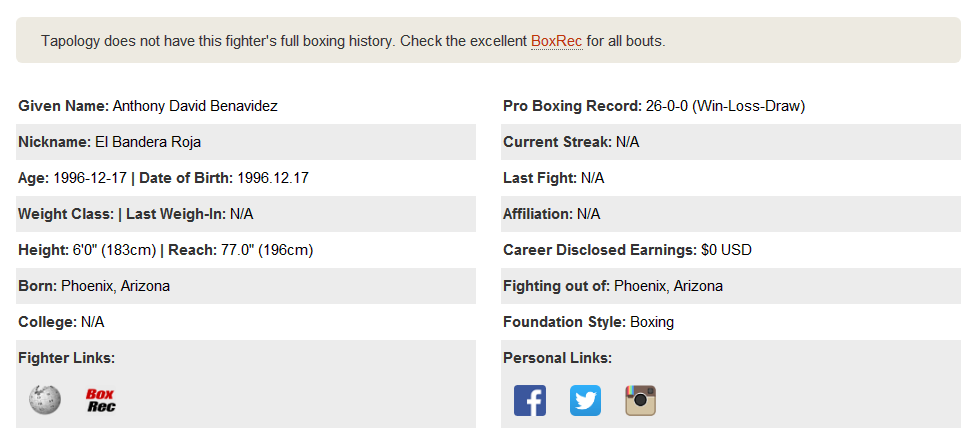The height and width of the screenshot is (434, 967).
Task: Open the fighter's Instagram profile icon
Action: point(641,400)
